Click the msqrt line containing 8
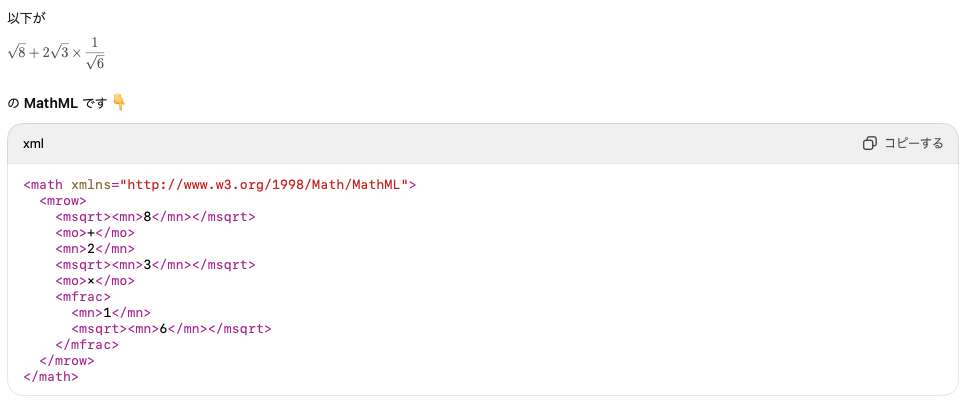Image resolution: width=967 pixels, height=405 pixels. click(x=155, y=217)
